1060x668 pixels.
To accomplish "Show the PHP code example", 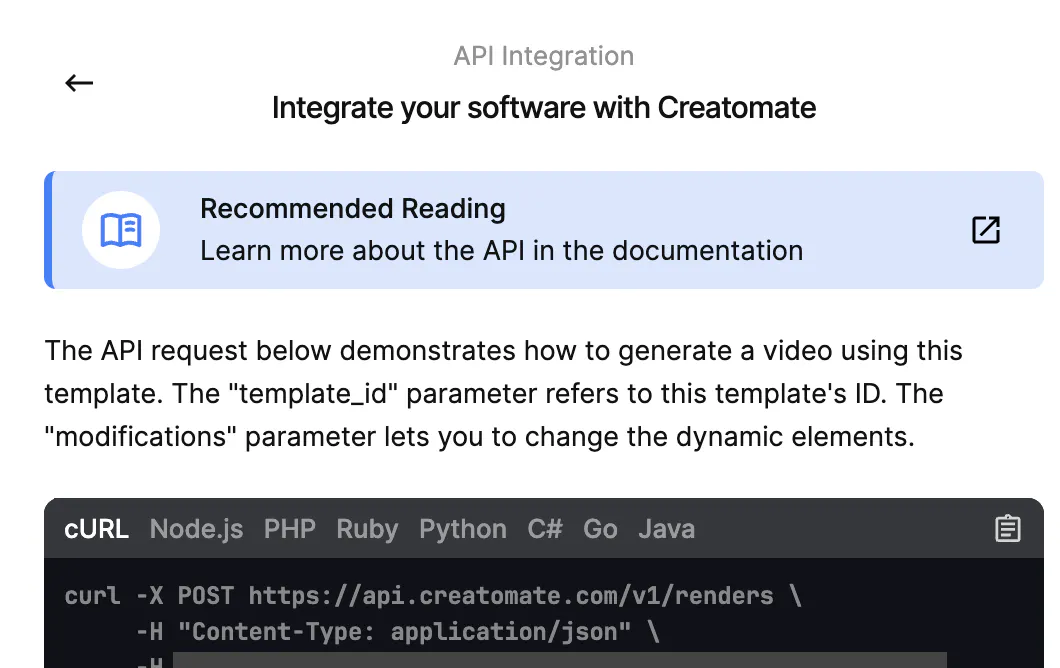I will (x=289, y=529).
